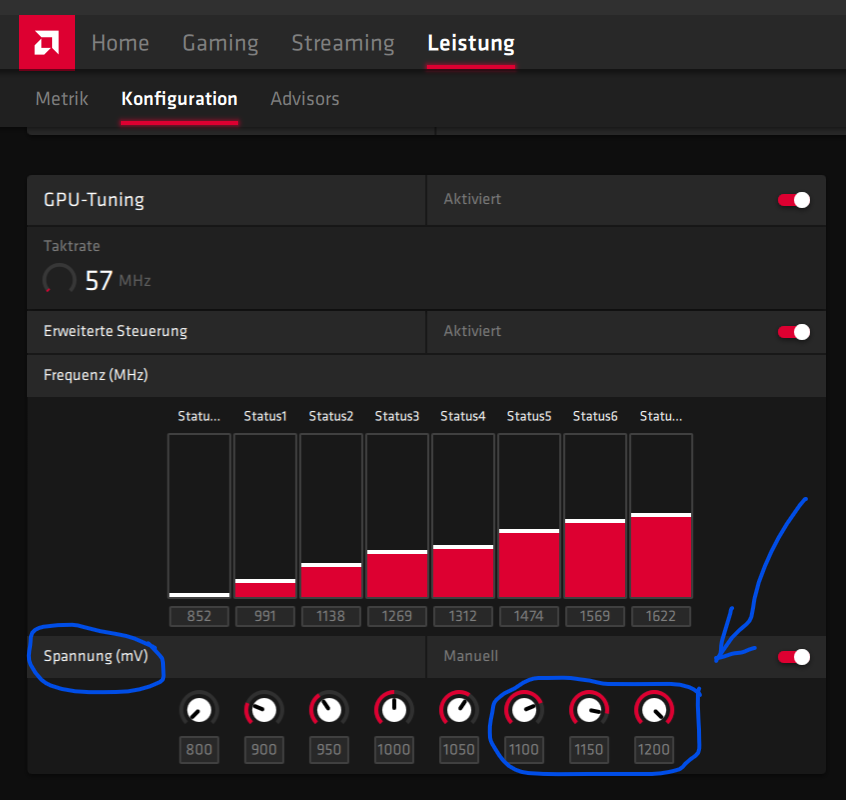Click the 1474 frequency input field
The height and width of the screenshot is (800, 846).
tap(529, 616)
